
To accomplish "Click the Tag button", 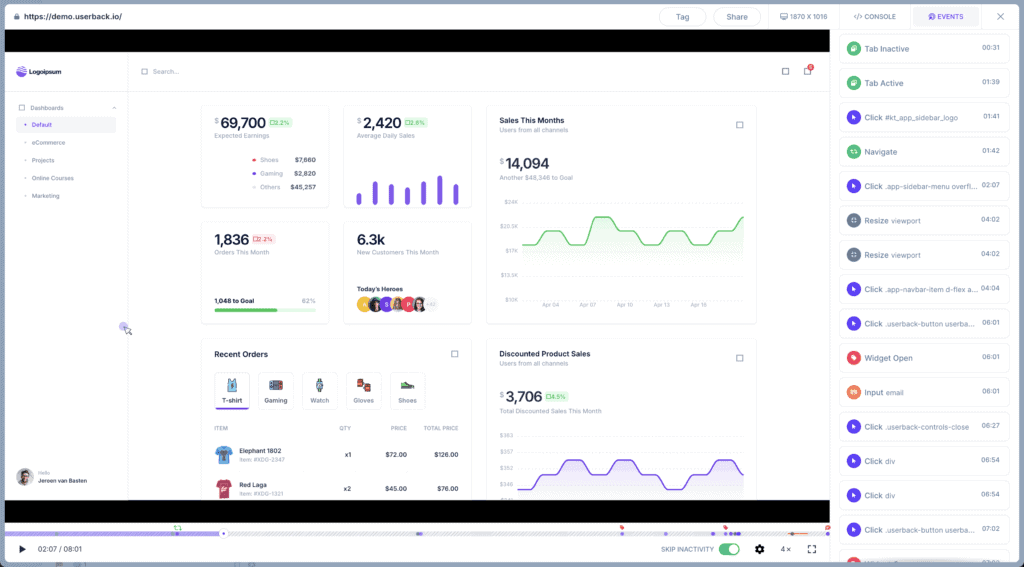I will coord(683,17).
